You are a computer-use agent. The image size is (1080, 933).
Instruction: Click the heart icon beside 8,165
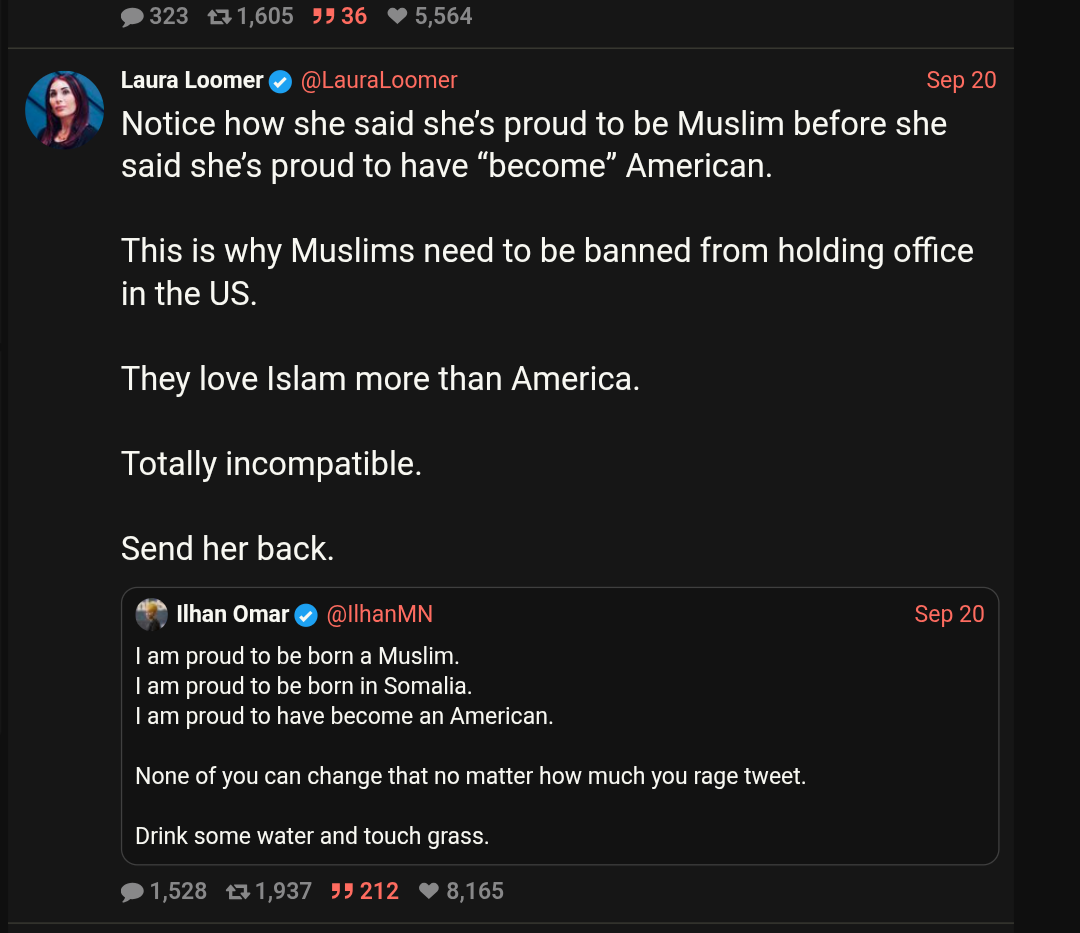coord(429,891)
